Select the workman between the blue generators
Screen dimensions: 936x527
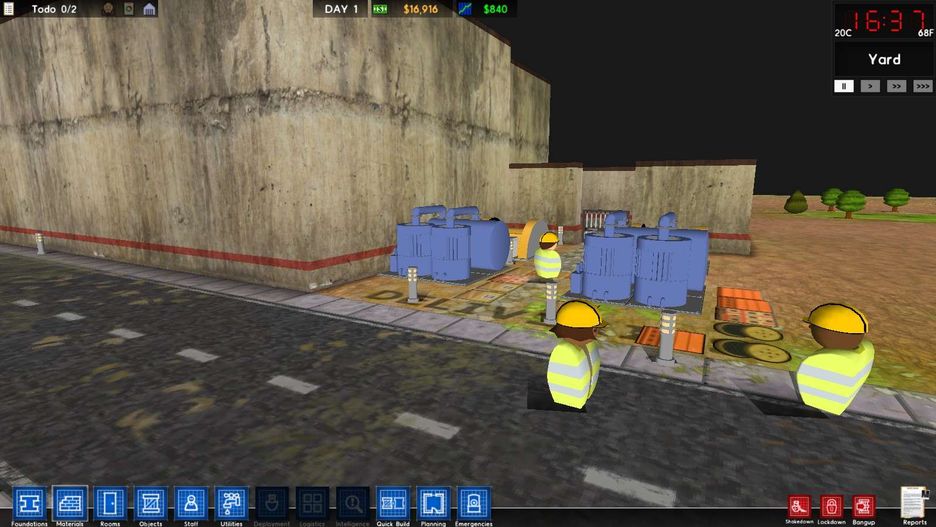[547, 256]
